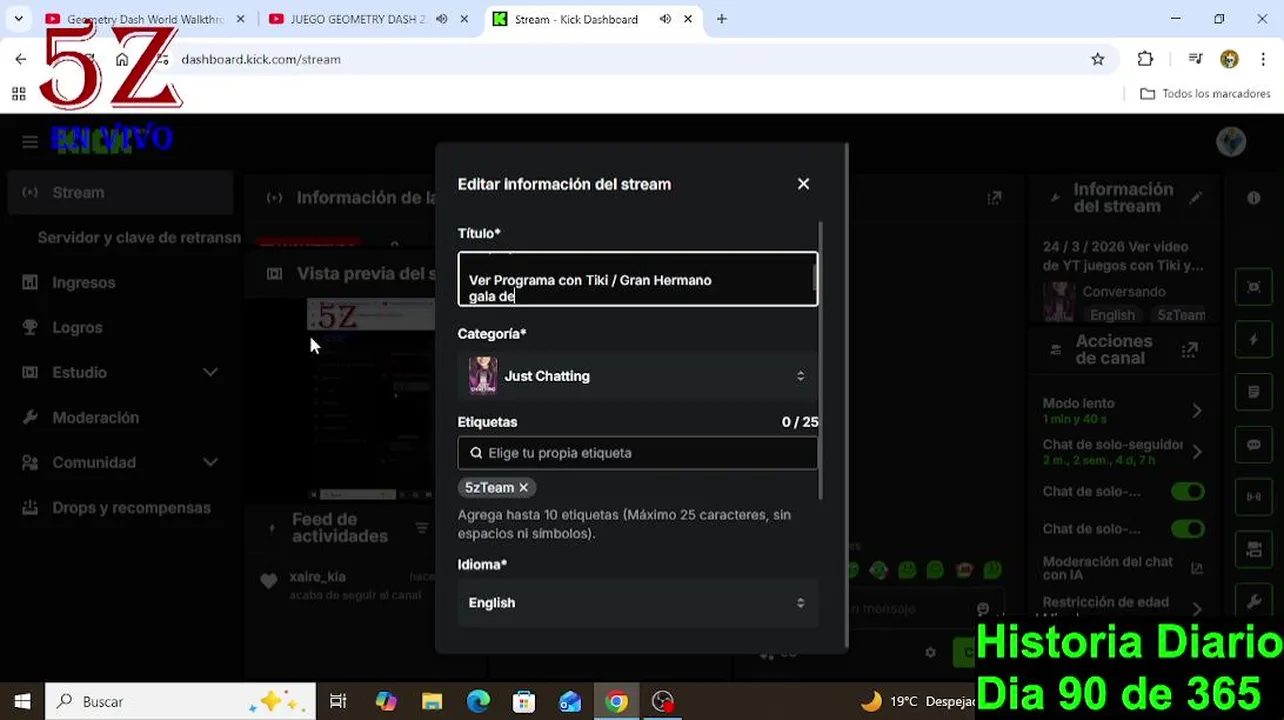Open the Idioma English dropdown
The width and height of the screenshot is (1284, 720).
point(637,603)
